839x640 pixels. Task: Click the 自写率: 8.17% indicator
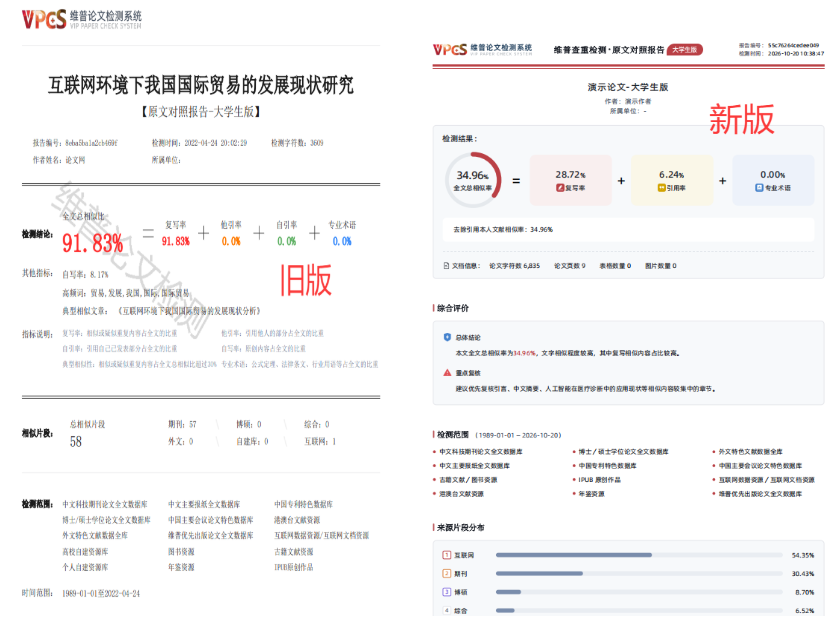tap(85, 275)
